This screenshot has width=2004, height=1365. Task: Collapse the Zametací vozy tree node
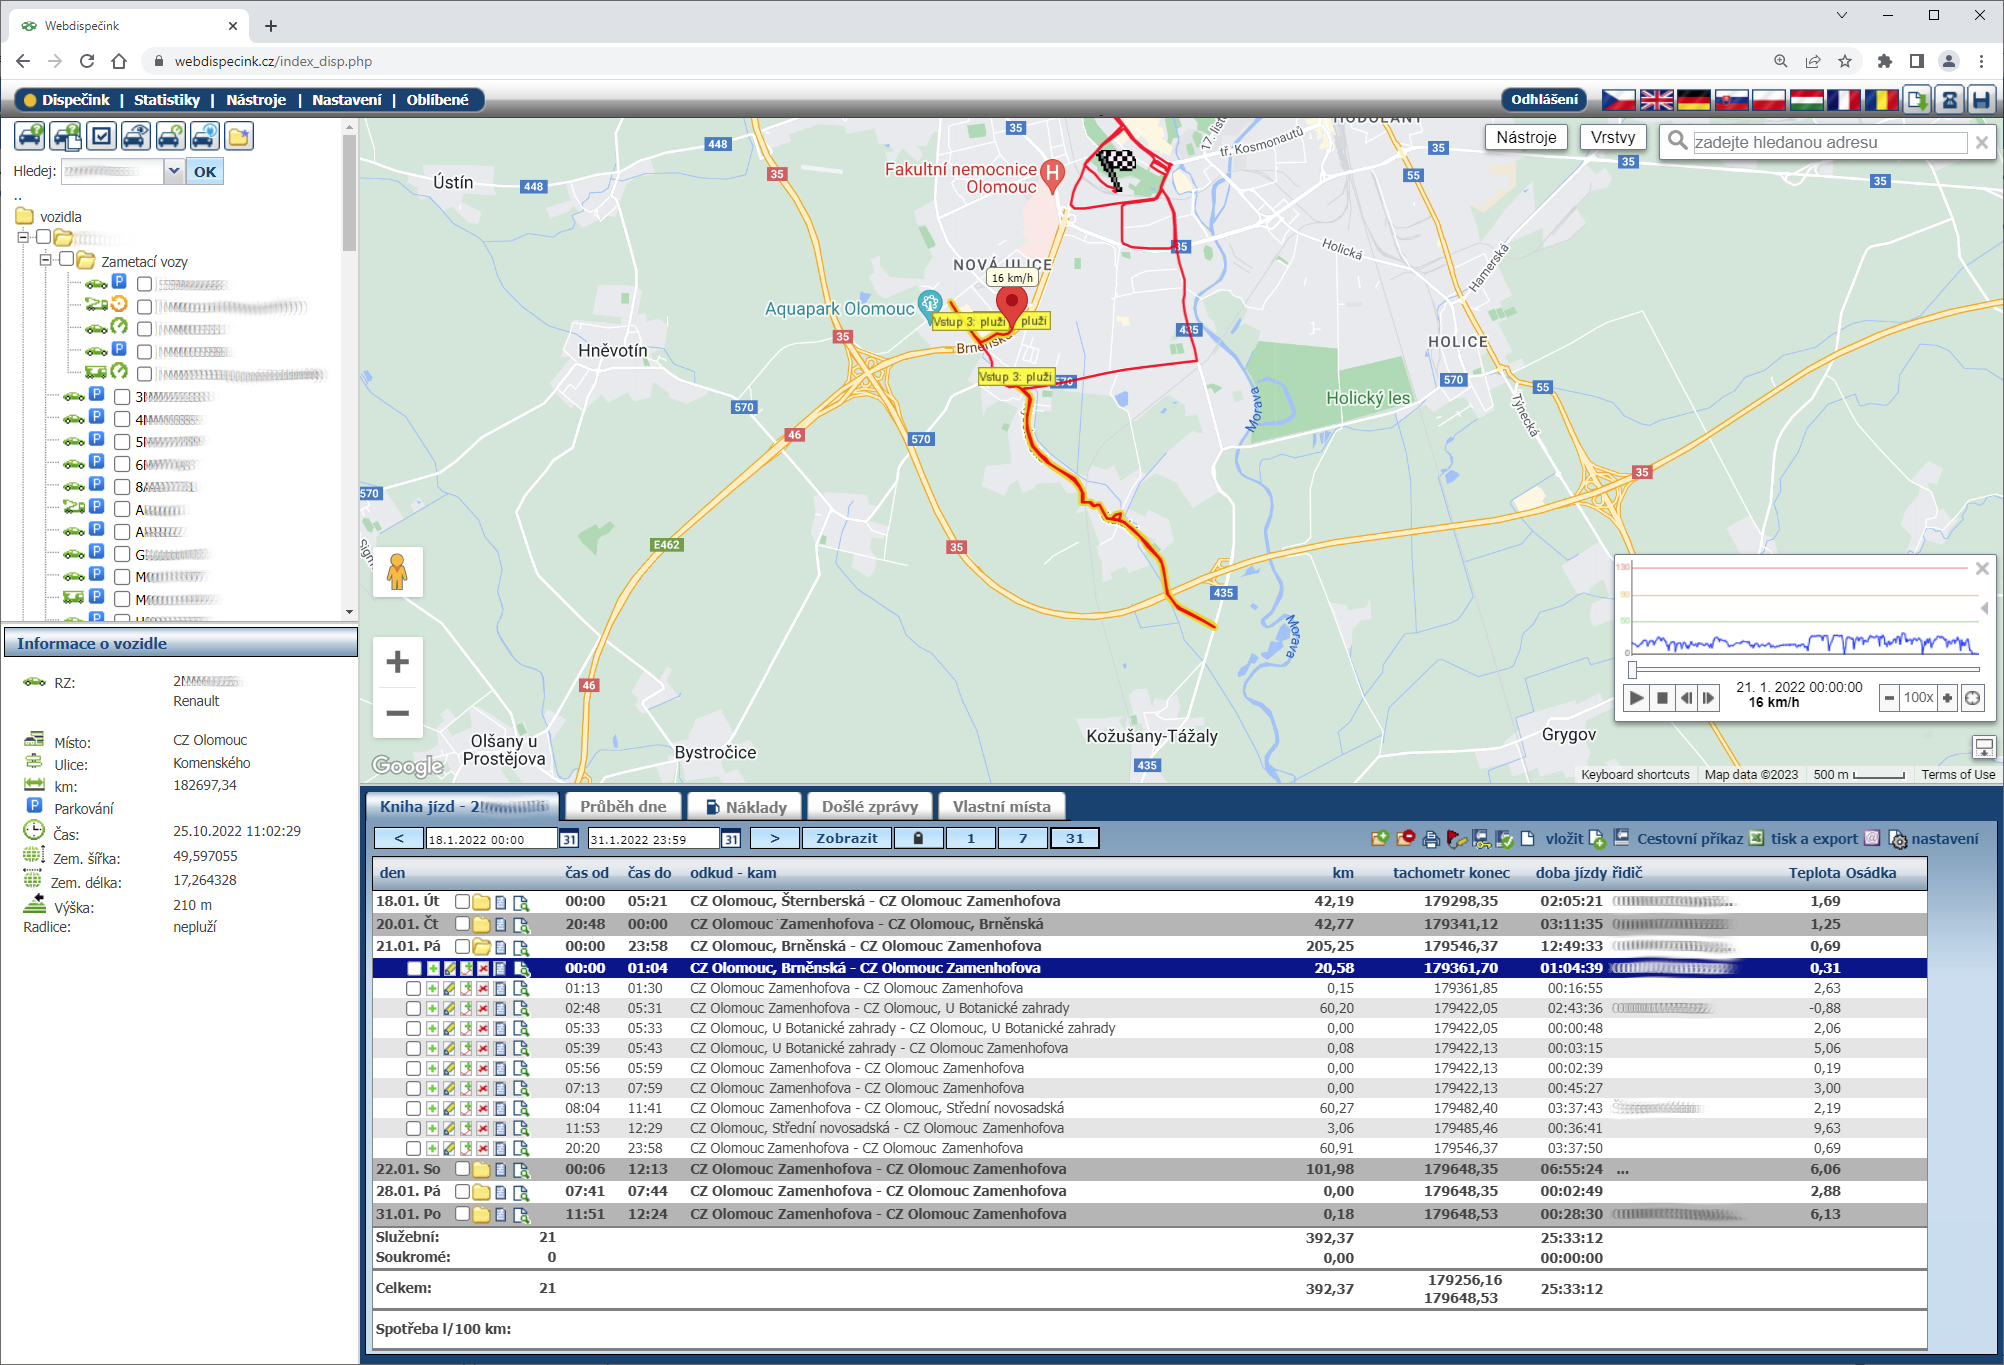[45, 260]
